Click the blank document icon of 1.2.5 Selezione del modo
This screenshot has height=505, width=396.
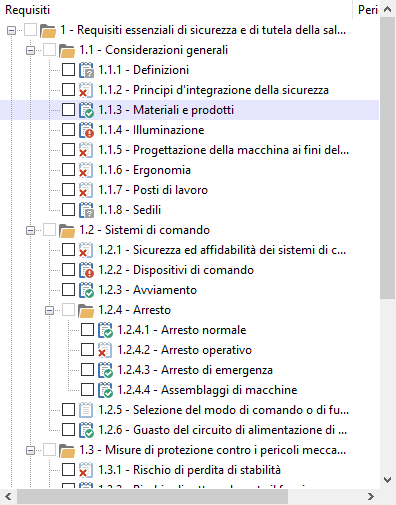click(86, 410)
